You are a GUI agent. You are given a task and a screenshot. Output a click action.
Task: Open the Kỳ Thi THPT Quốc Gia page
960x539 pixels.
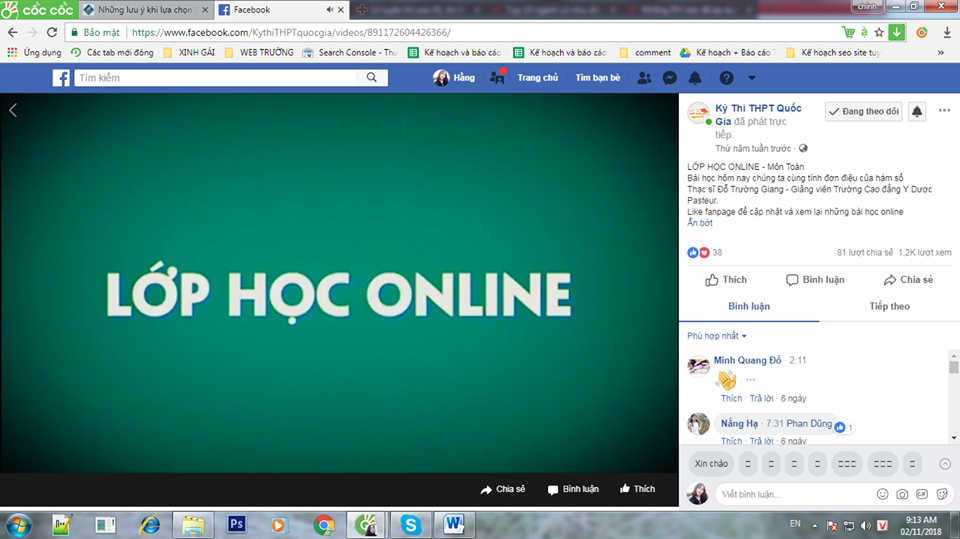pyautogui.click(x=758, y=114)
